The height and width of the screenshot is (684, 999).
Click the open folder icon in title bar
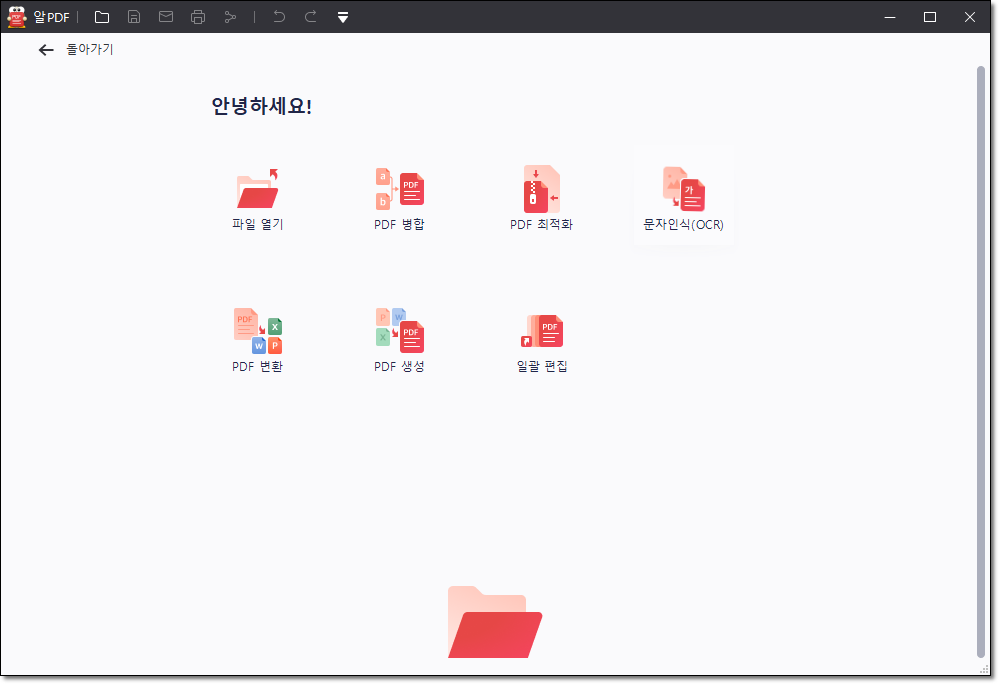pyautogui.click(x=102, y=17)
